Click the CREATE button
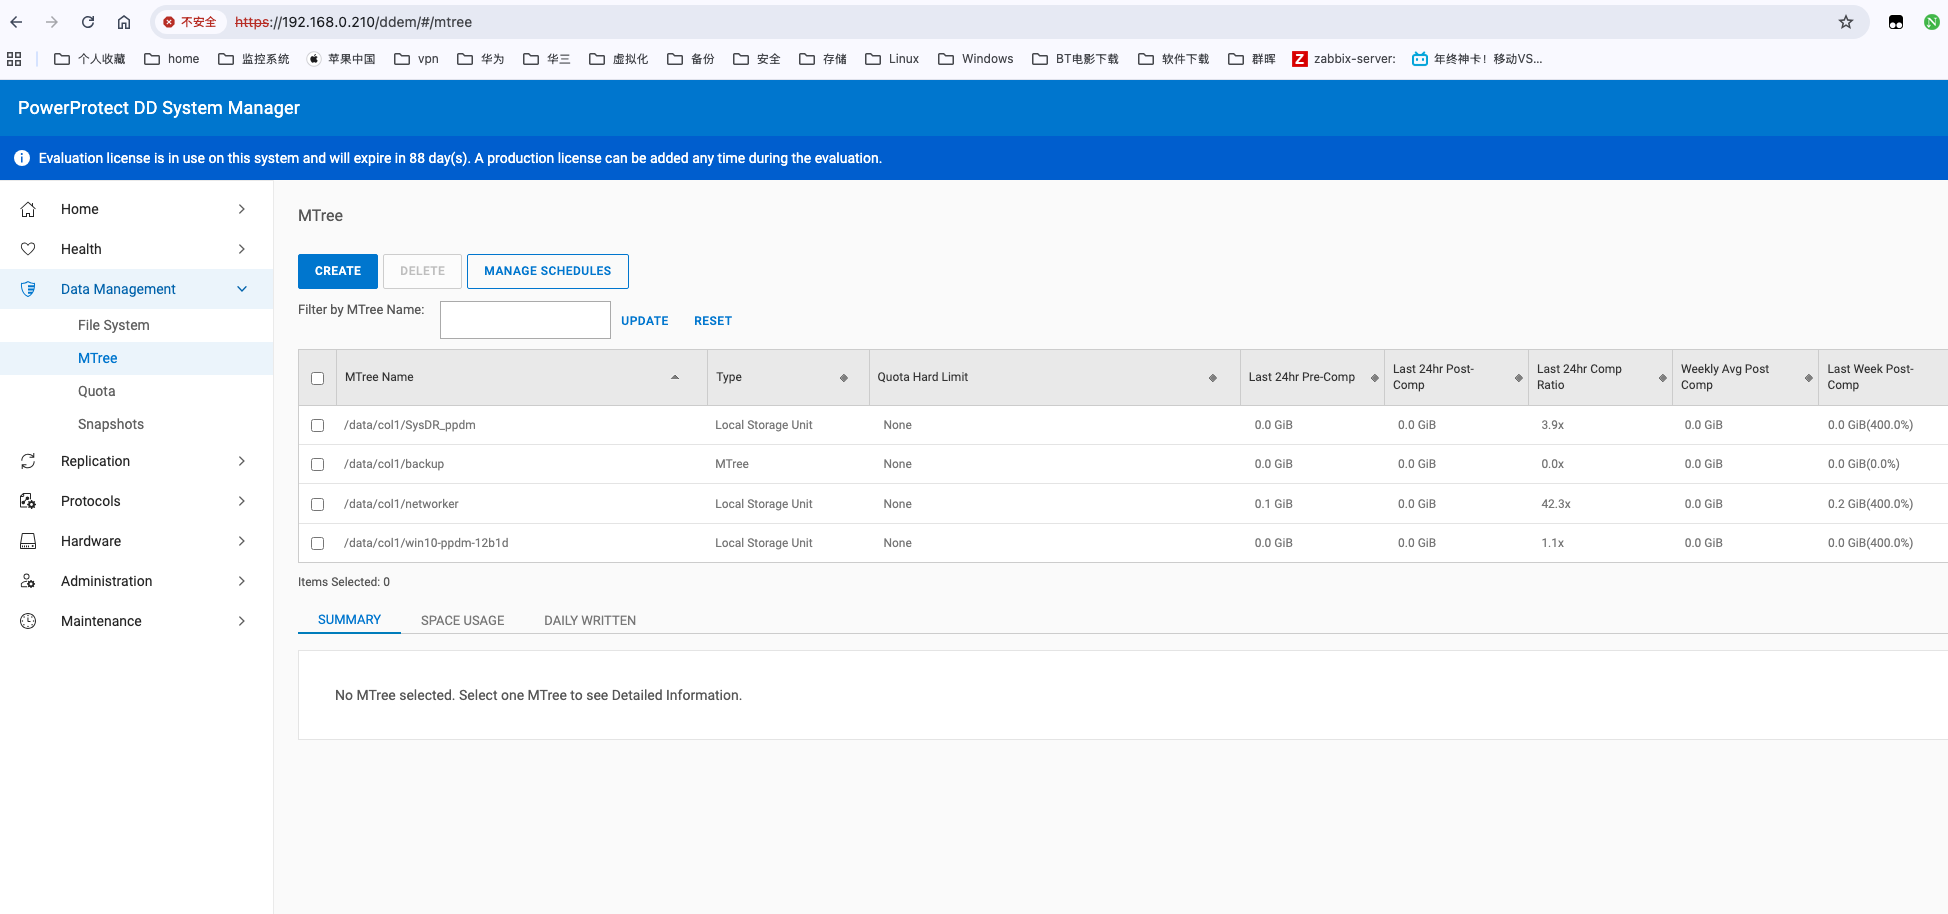This screenshot has width=1948, height=914. 338,271
